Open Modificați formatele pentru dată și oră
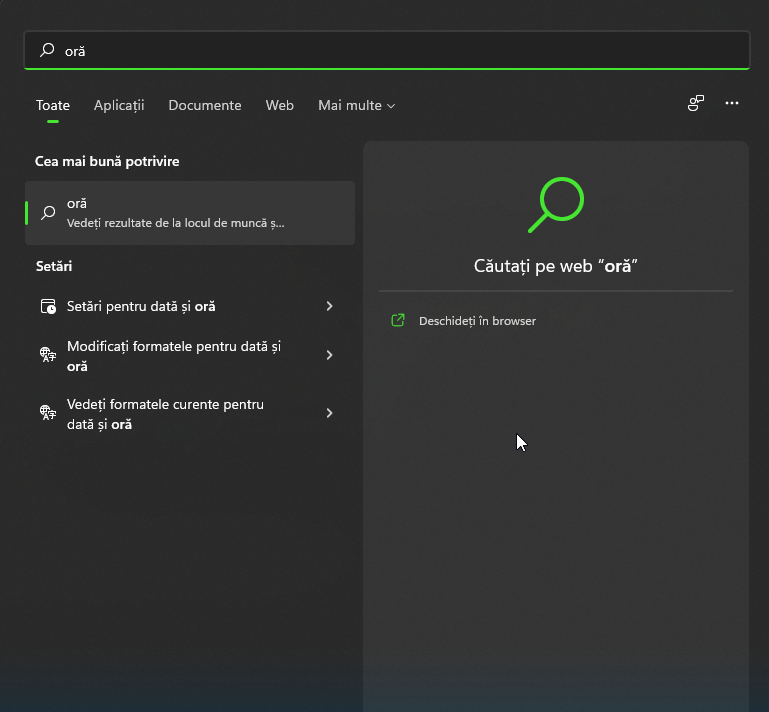769x712 pixels. point(190,356)
